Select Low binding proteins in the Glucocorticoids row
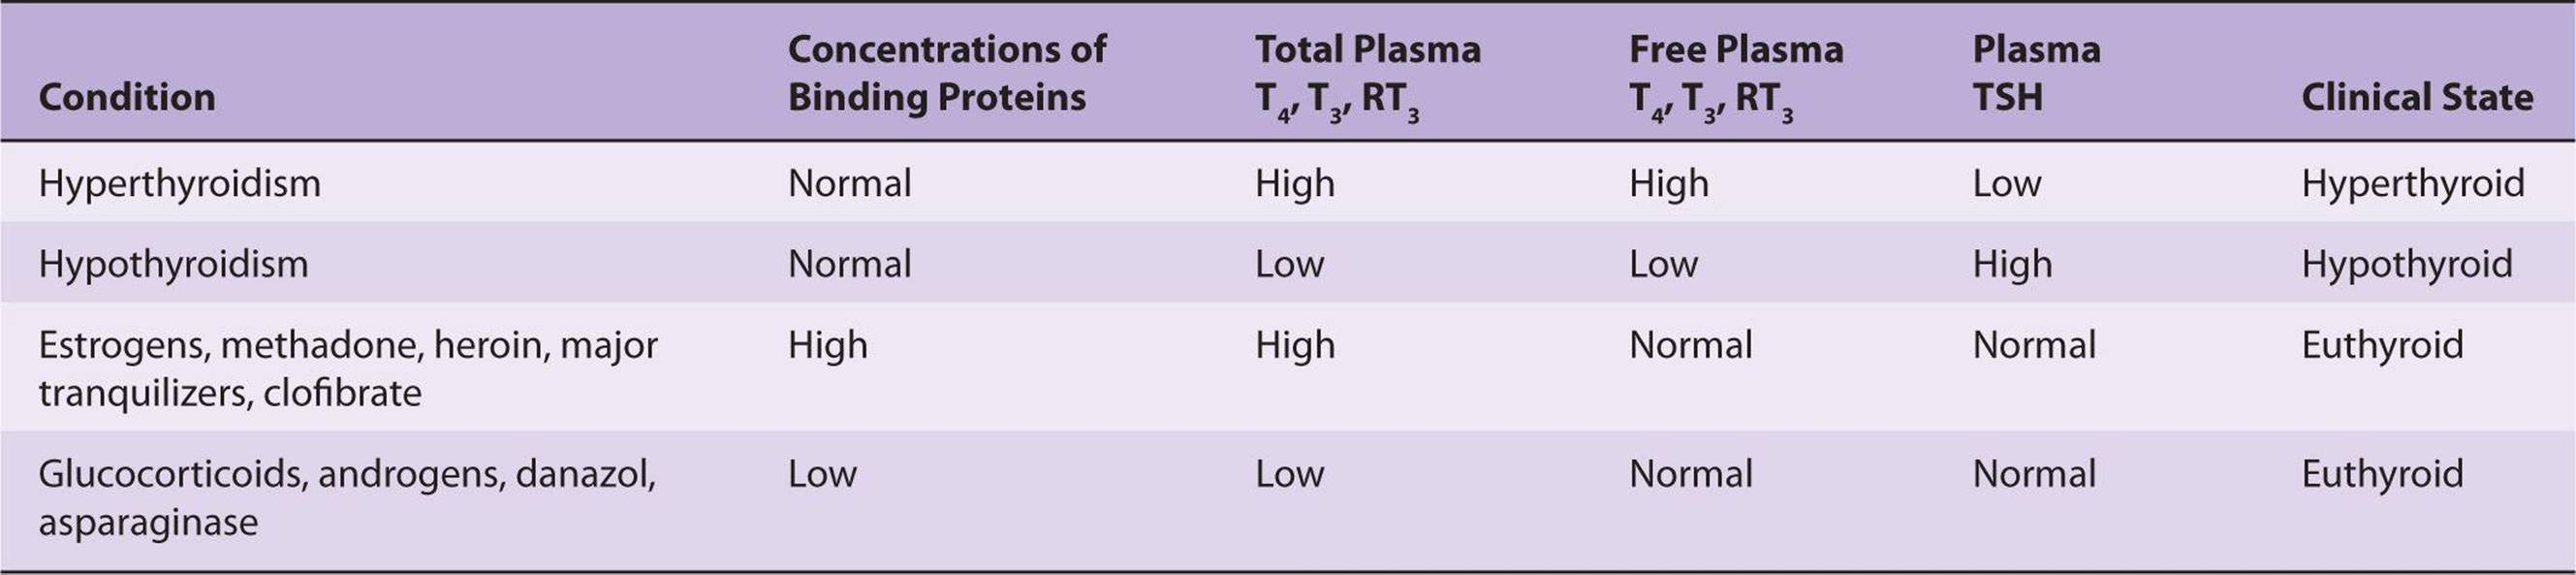The width and height of the screenshot is (2576, 575). pyautogui.click(x=821, y=474)
